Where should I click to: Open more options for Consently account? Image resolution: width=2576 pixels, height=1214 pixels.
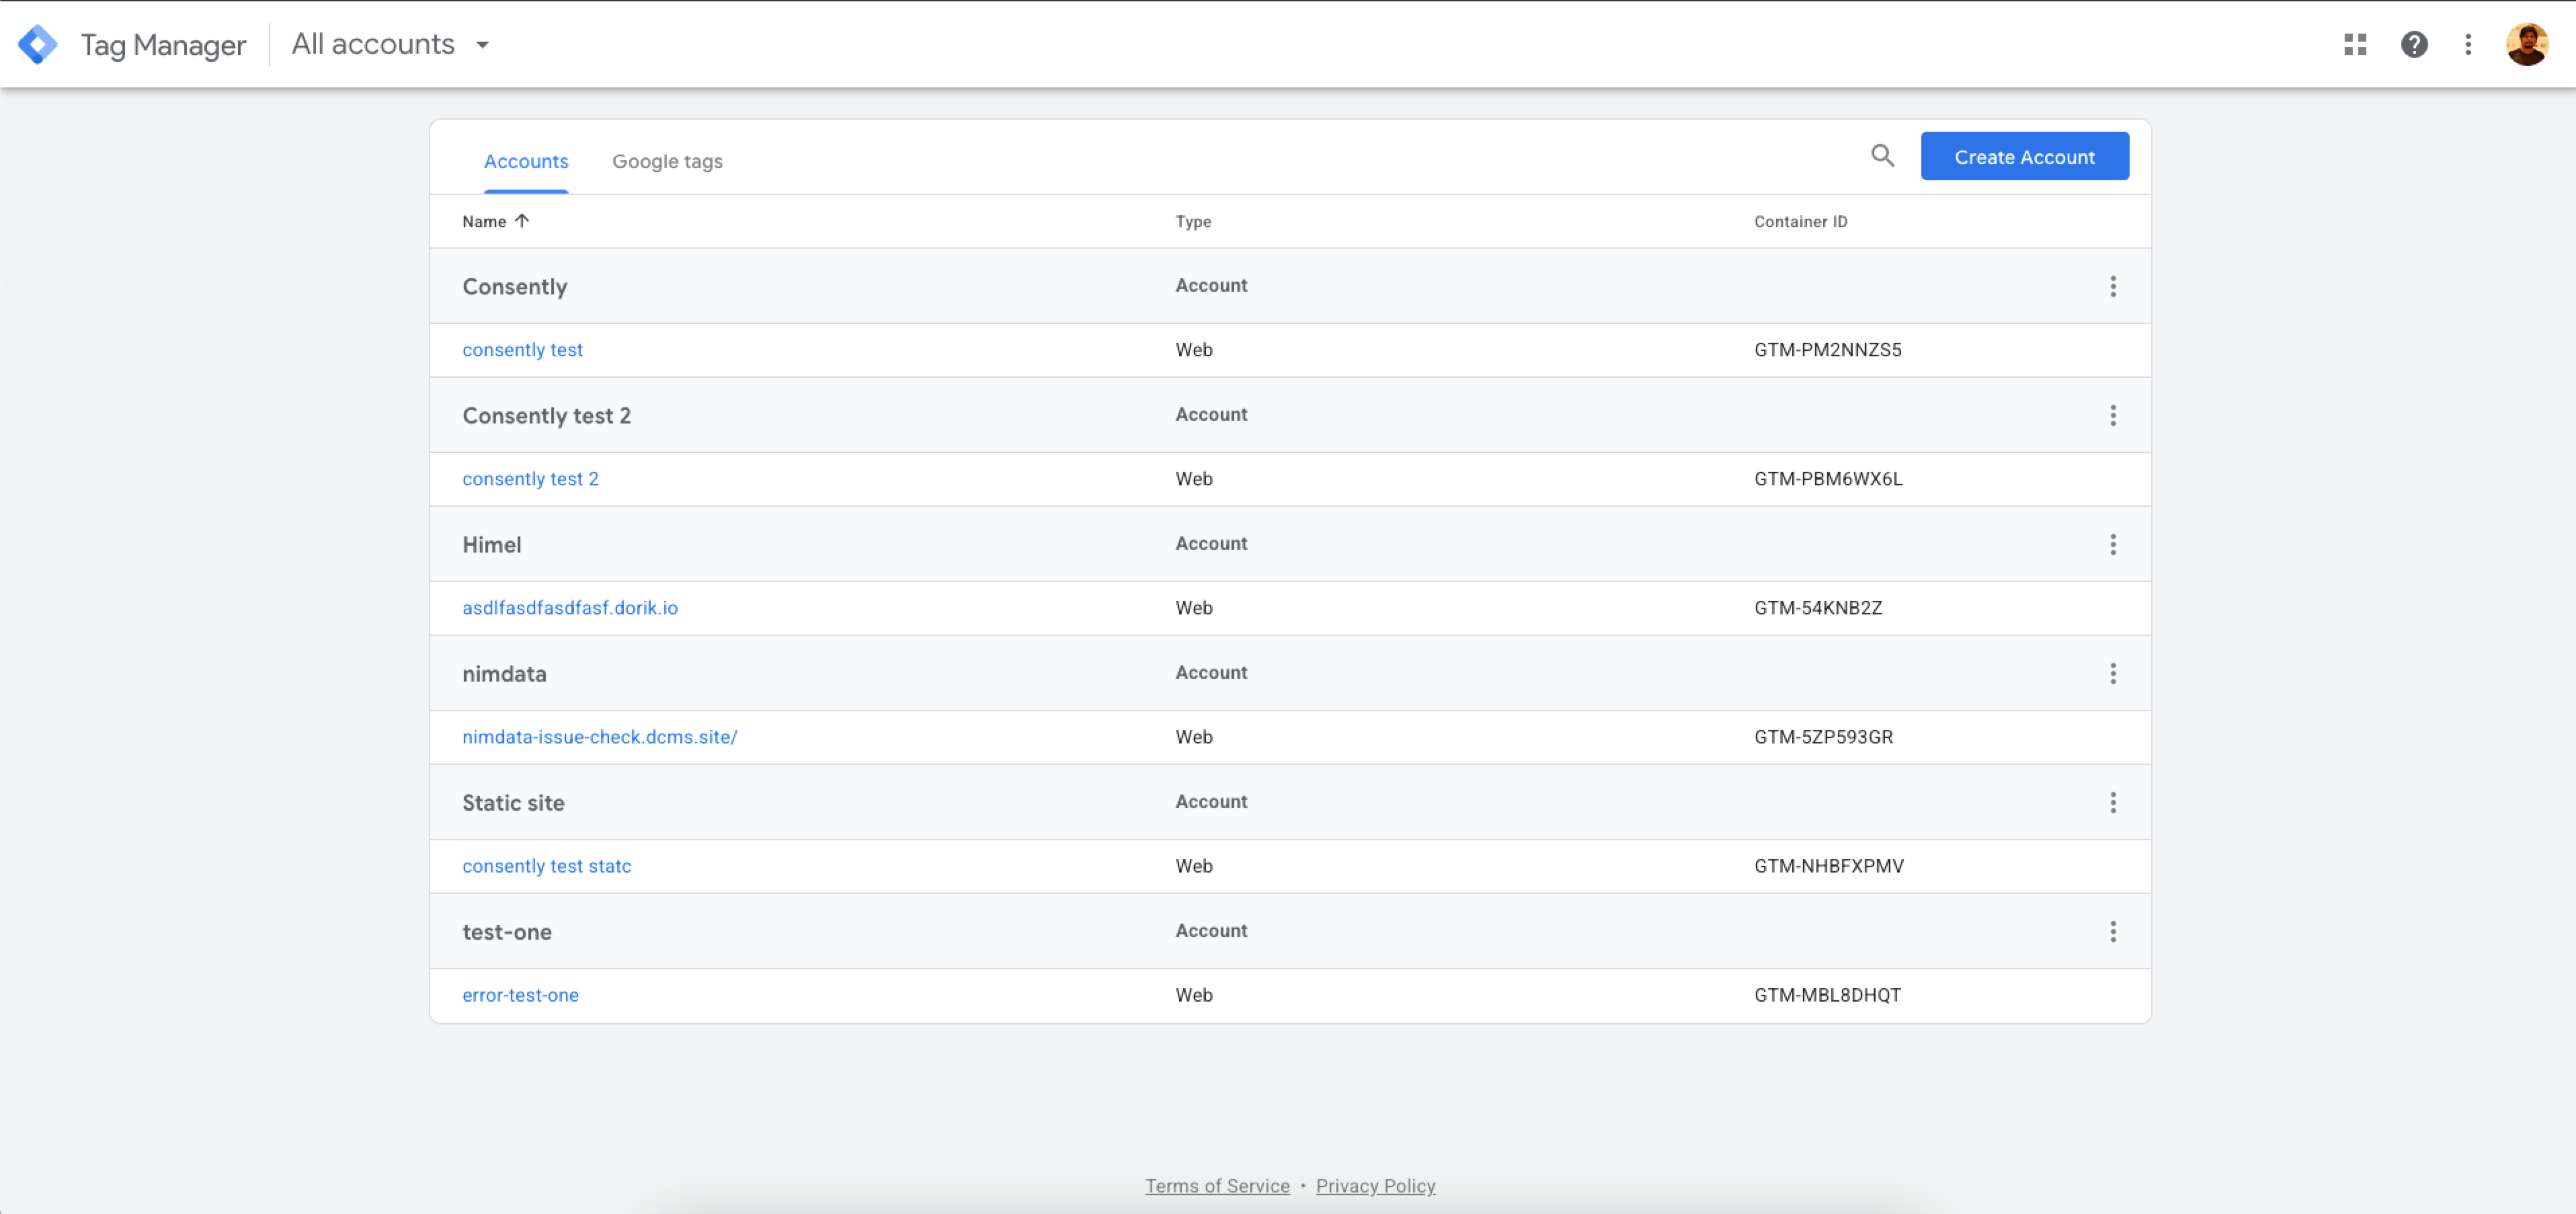click(x=2113, y=286)
